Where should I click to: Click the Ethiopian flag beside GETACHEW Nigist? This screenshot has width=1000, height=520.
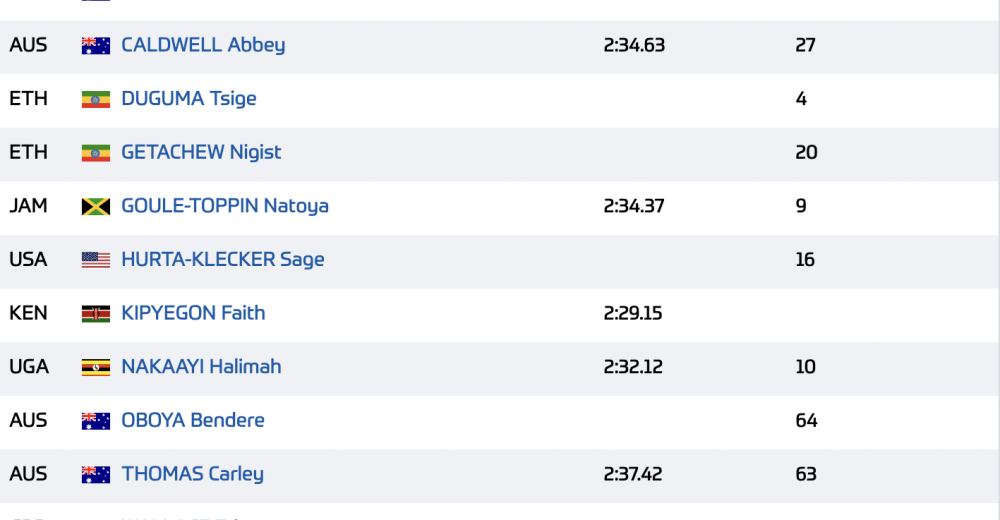coord(96,153)
